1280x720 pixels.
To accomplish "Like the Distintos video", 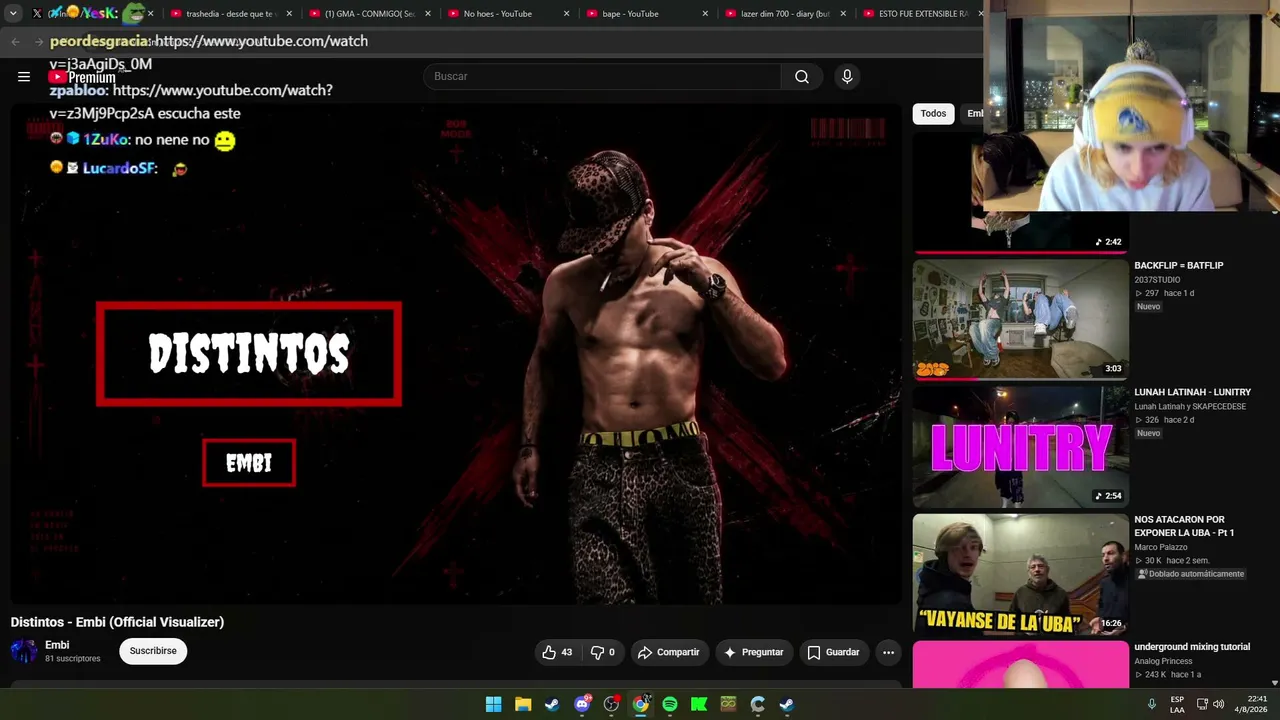I will point(557,652).
